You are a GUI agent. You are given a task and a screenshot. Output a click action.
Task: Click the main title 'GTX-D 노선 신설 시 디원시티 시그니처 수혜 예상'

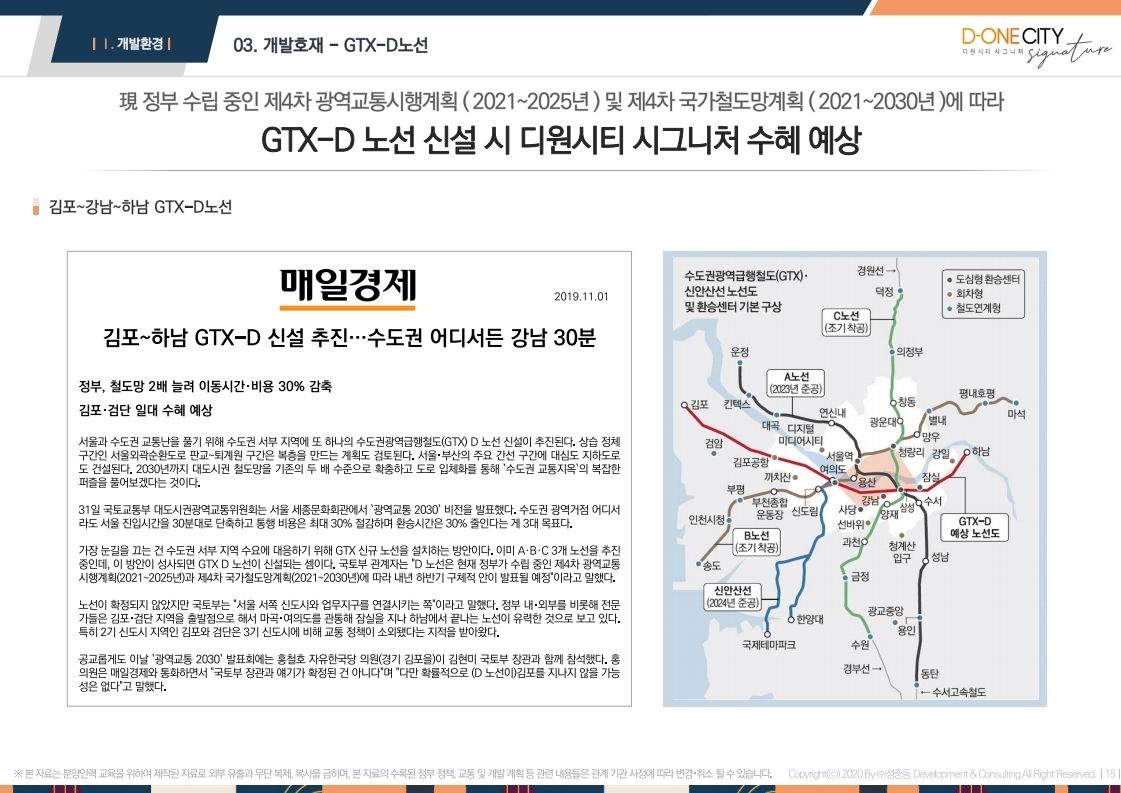tap(560, 139)
